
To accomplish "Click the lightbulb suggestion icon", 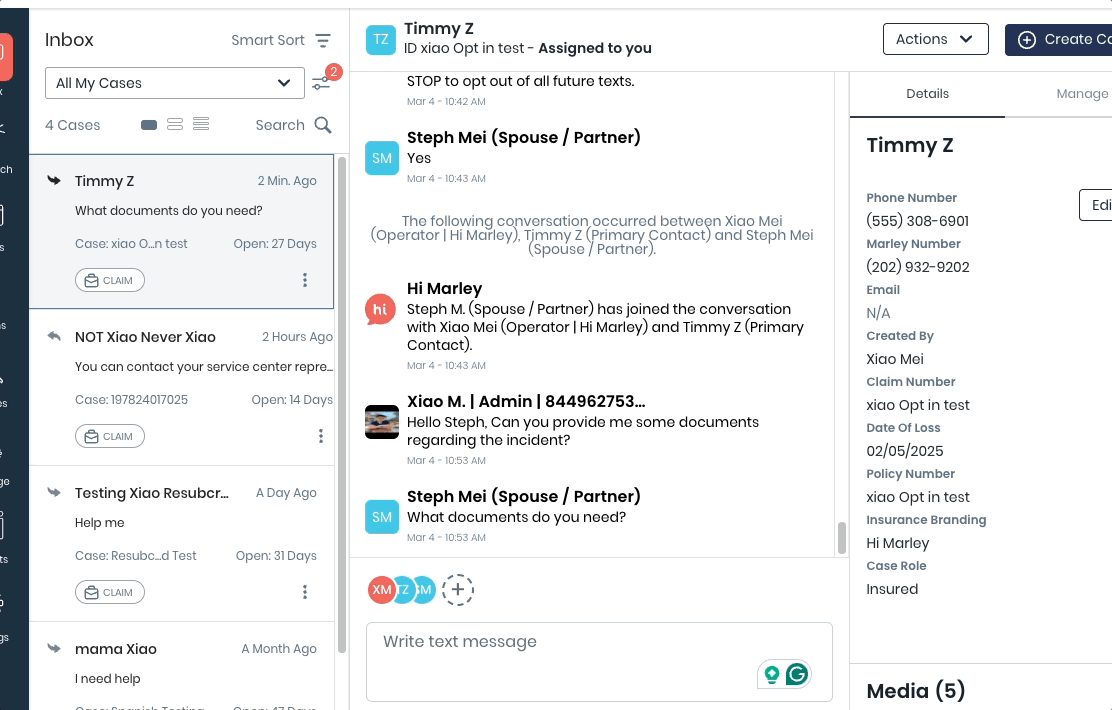I will point(771,674).
